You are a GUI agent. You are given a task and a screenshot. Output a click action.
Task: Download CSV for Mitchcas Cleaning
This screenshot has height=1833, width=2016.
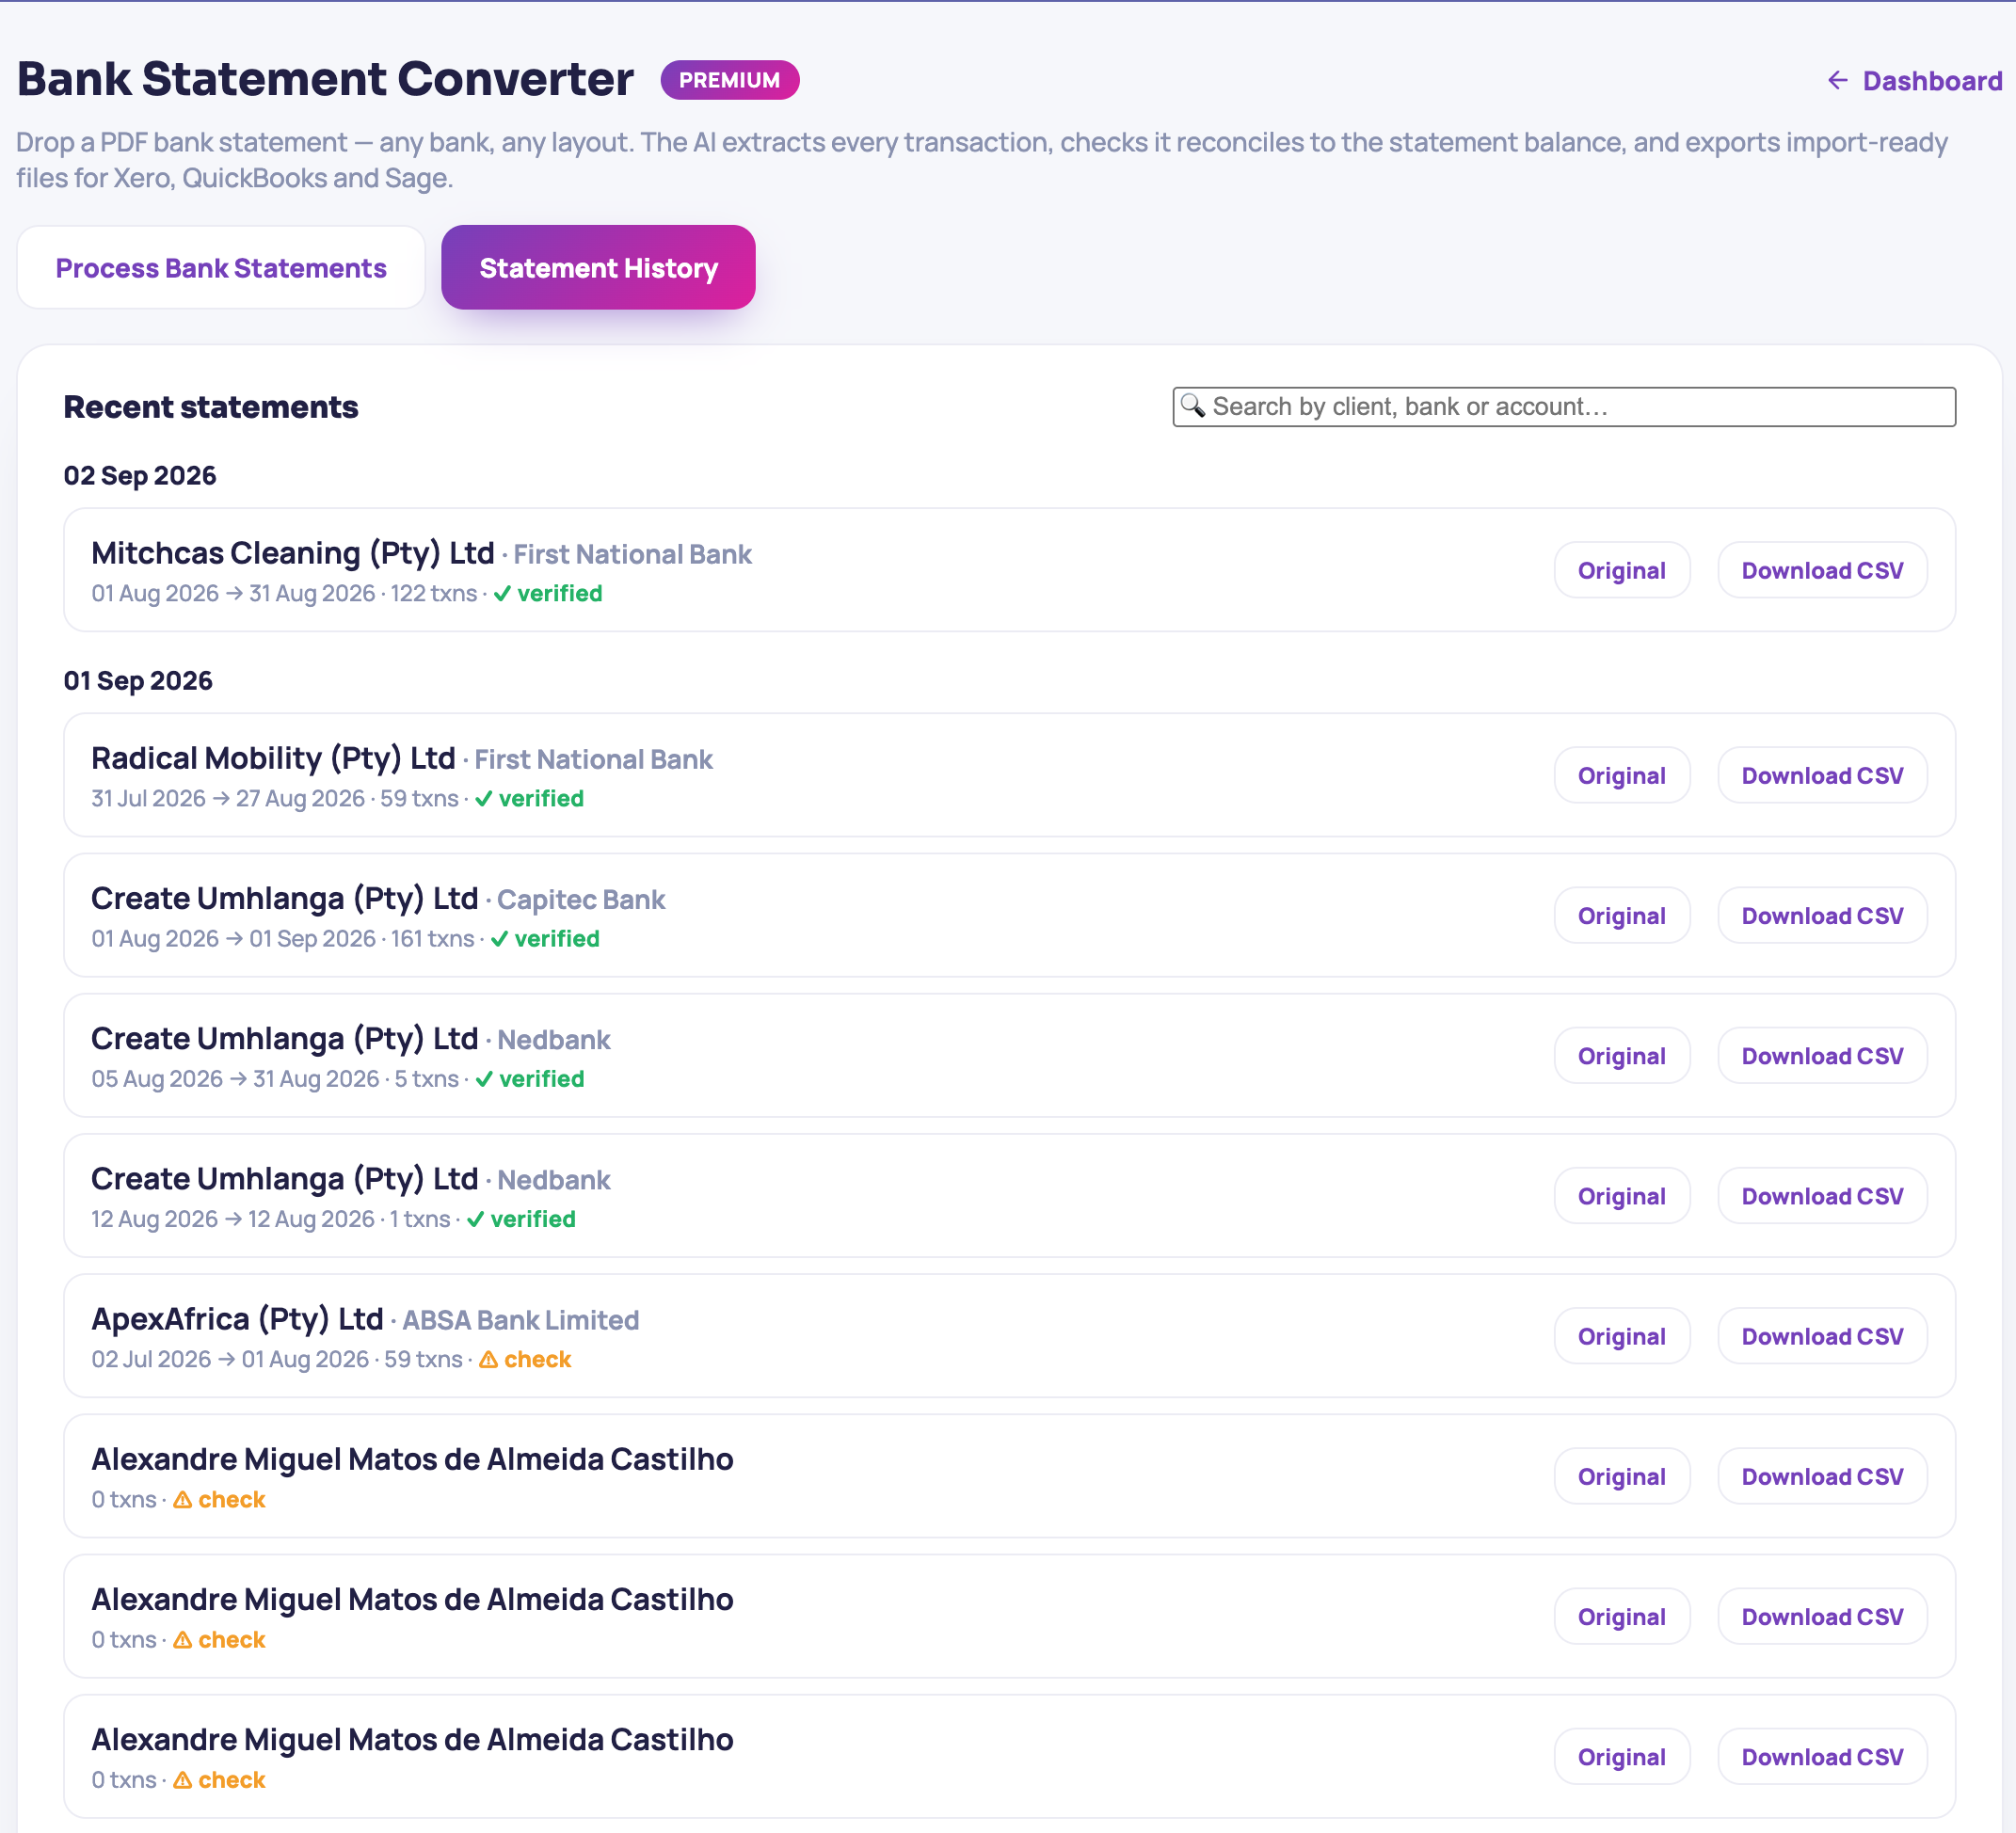[x=1822, y=571]
